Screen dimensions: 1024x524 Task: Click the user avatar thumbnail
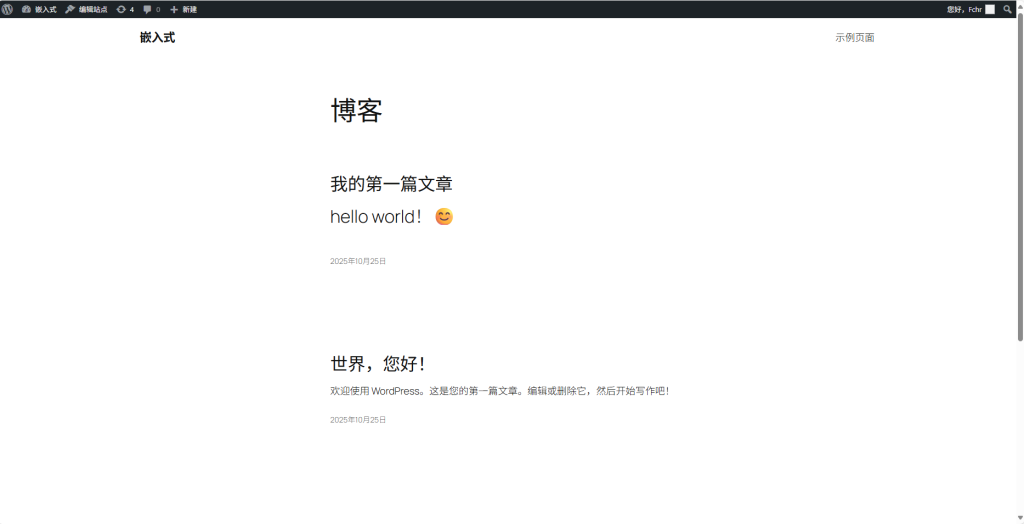(990, 9)
